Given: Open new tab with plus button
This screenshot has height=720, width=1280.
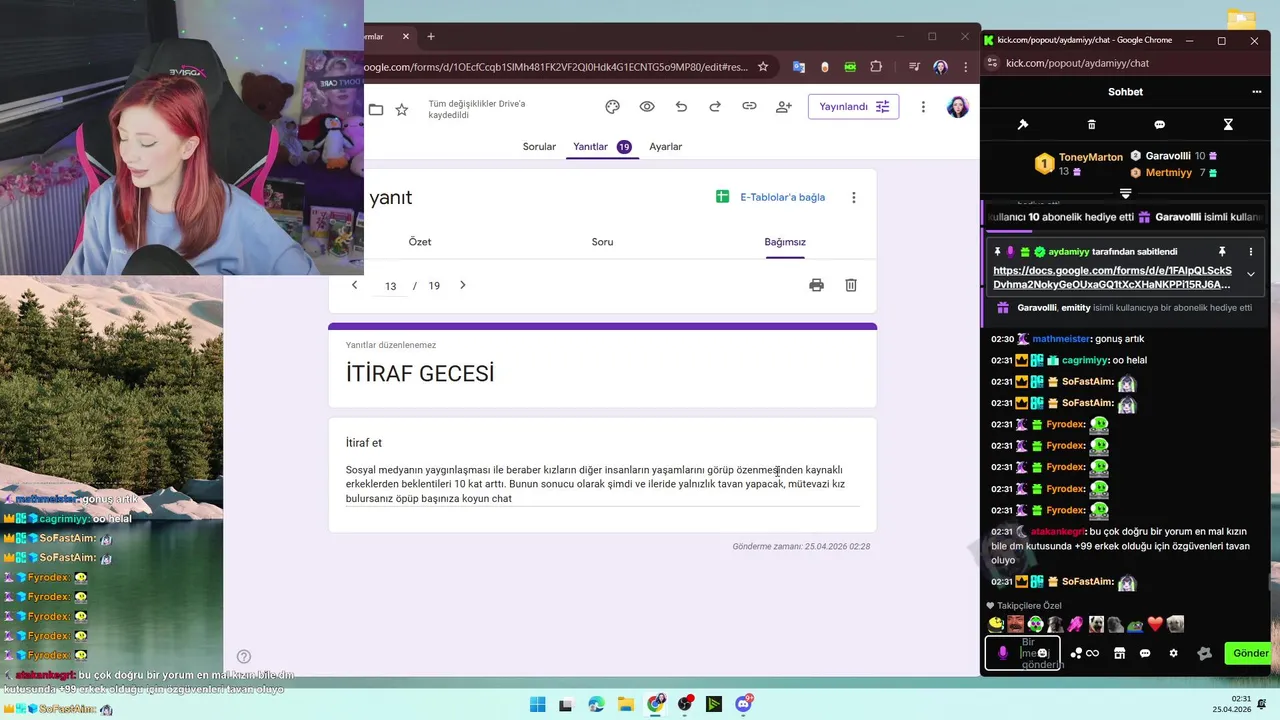Looking at the screenshot, I should pos(431,37).
